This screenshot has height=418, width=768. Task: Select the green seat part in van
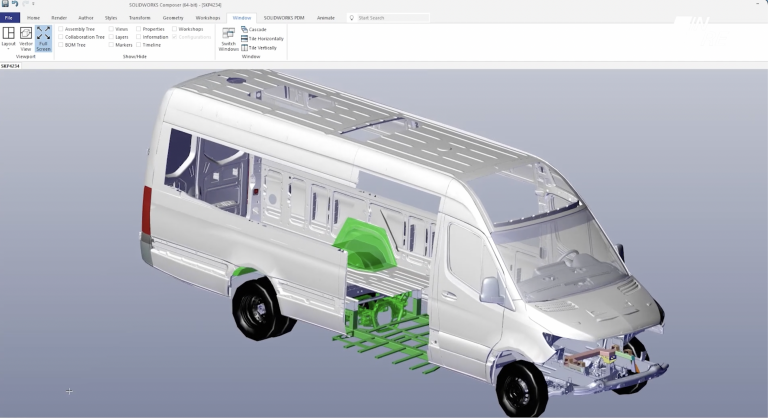point(363,244)
